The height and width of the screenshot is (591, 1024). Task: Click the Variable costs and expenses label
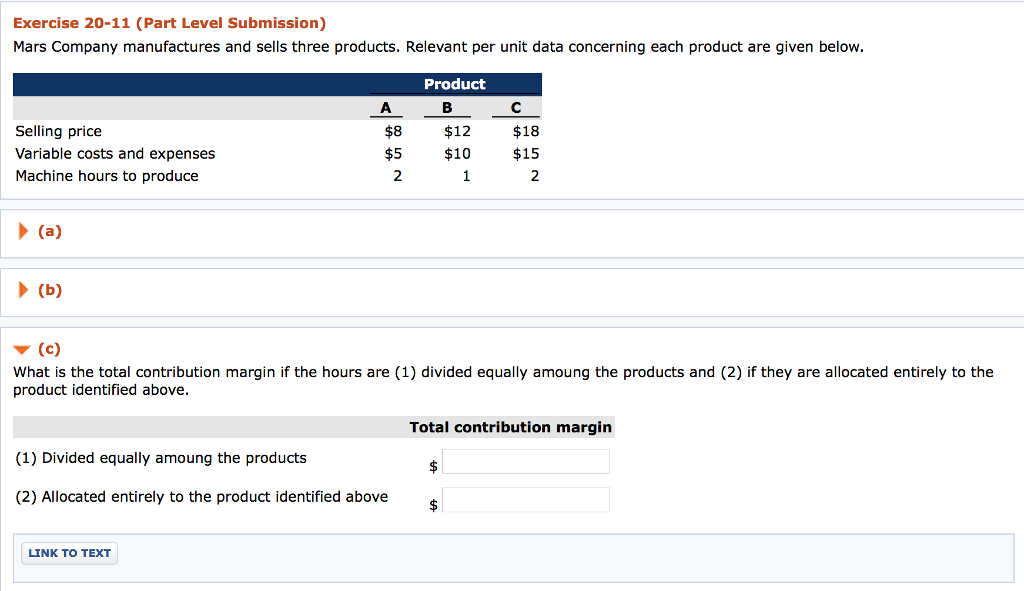(114, 153)
